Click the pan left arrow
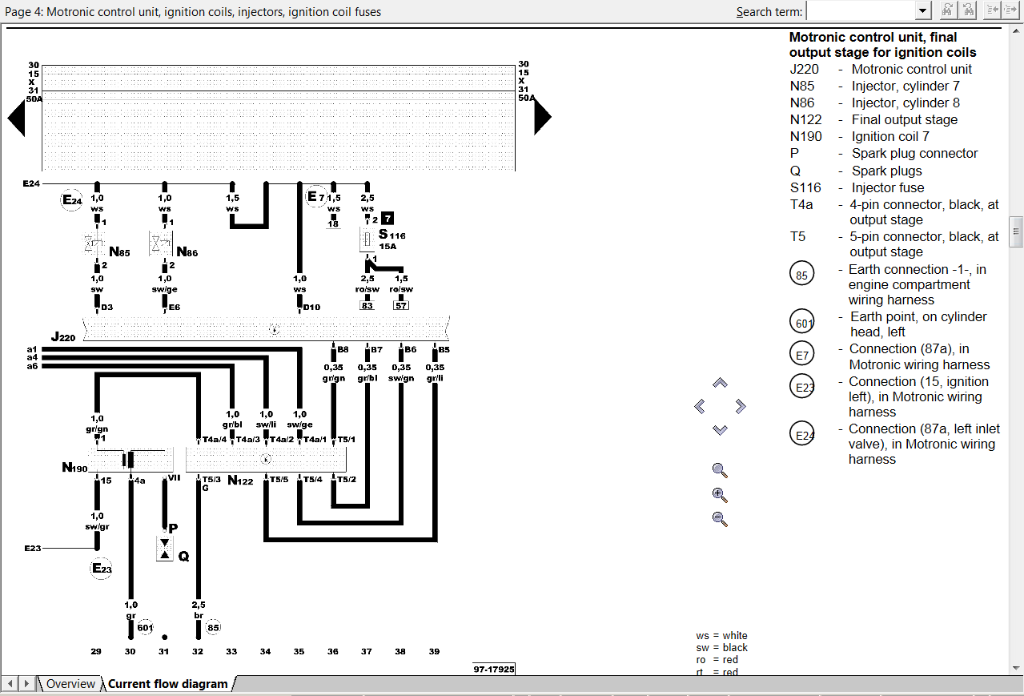Screen dimensions: 1024x696 tap(699, 406)
